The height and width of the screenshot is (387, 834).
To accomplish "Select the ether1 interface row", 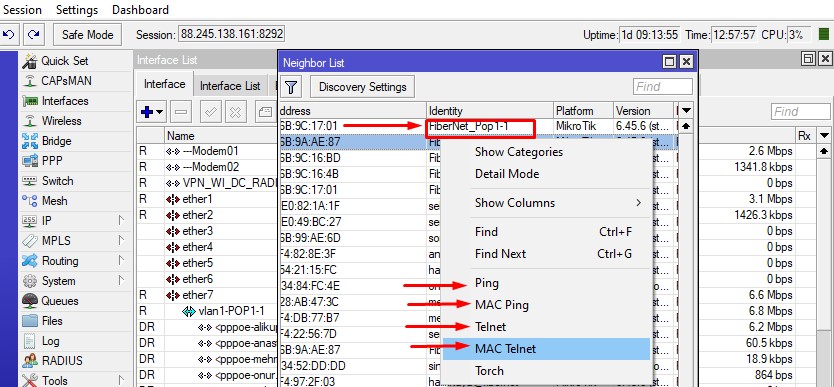I will coord(207,199).
